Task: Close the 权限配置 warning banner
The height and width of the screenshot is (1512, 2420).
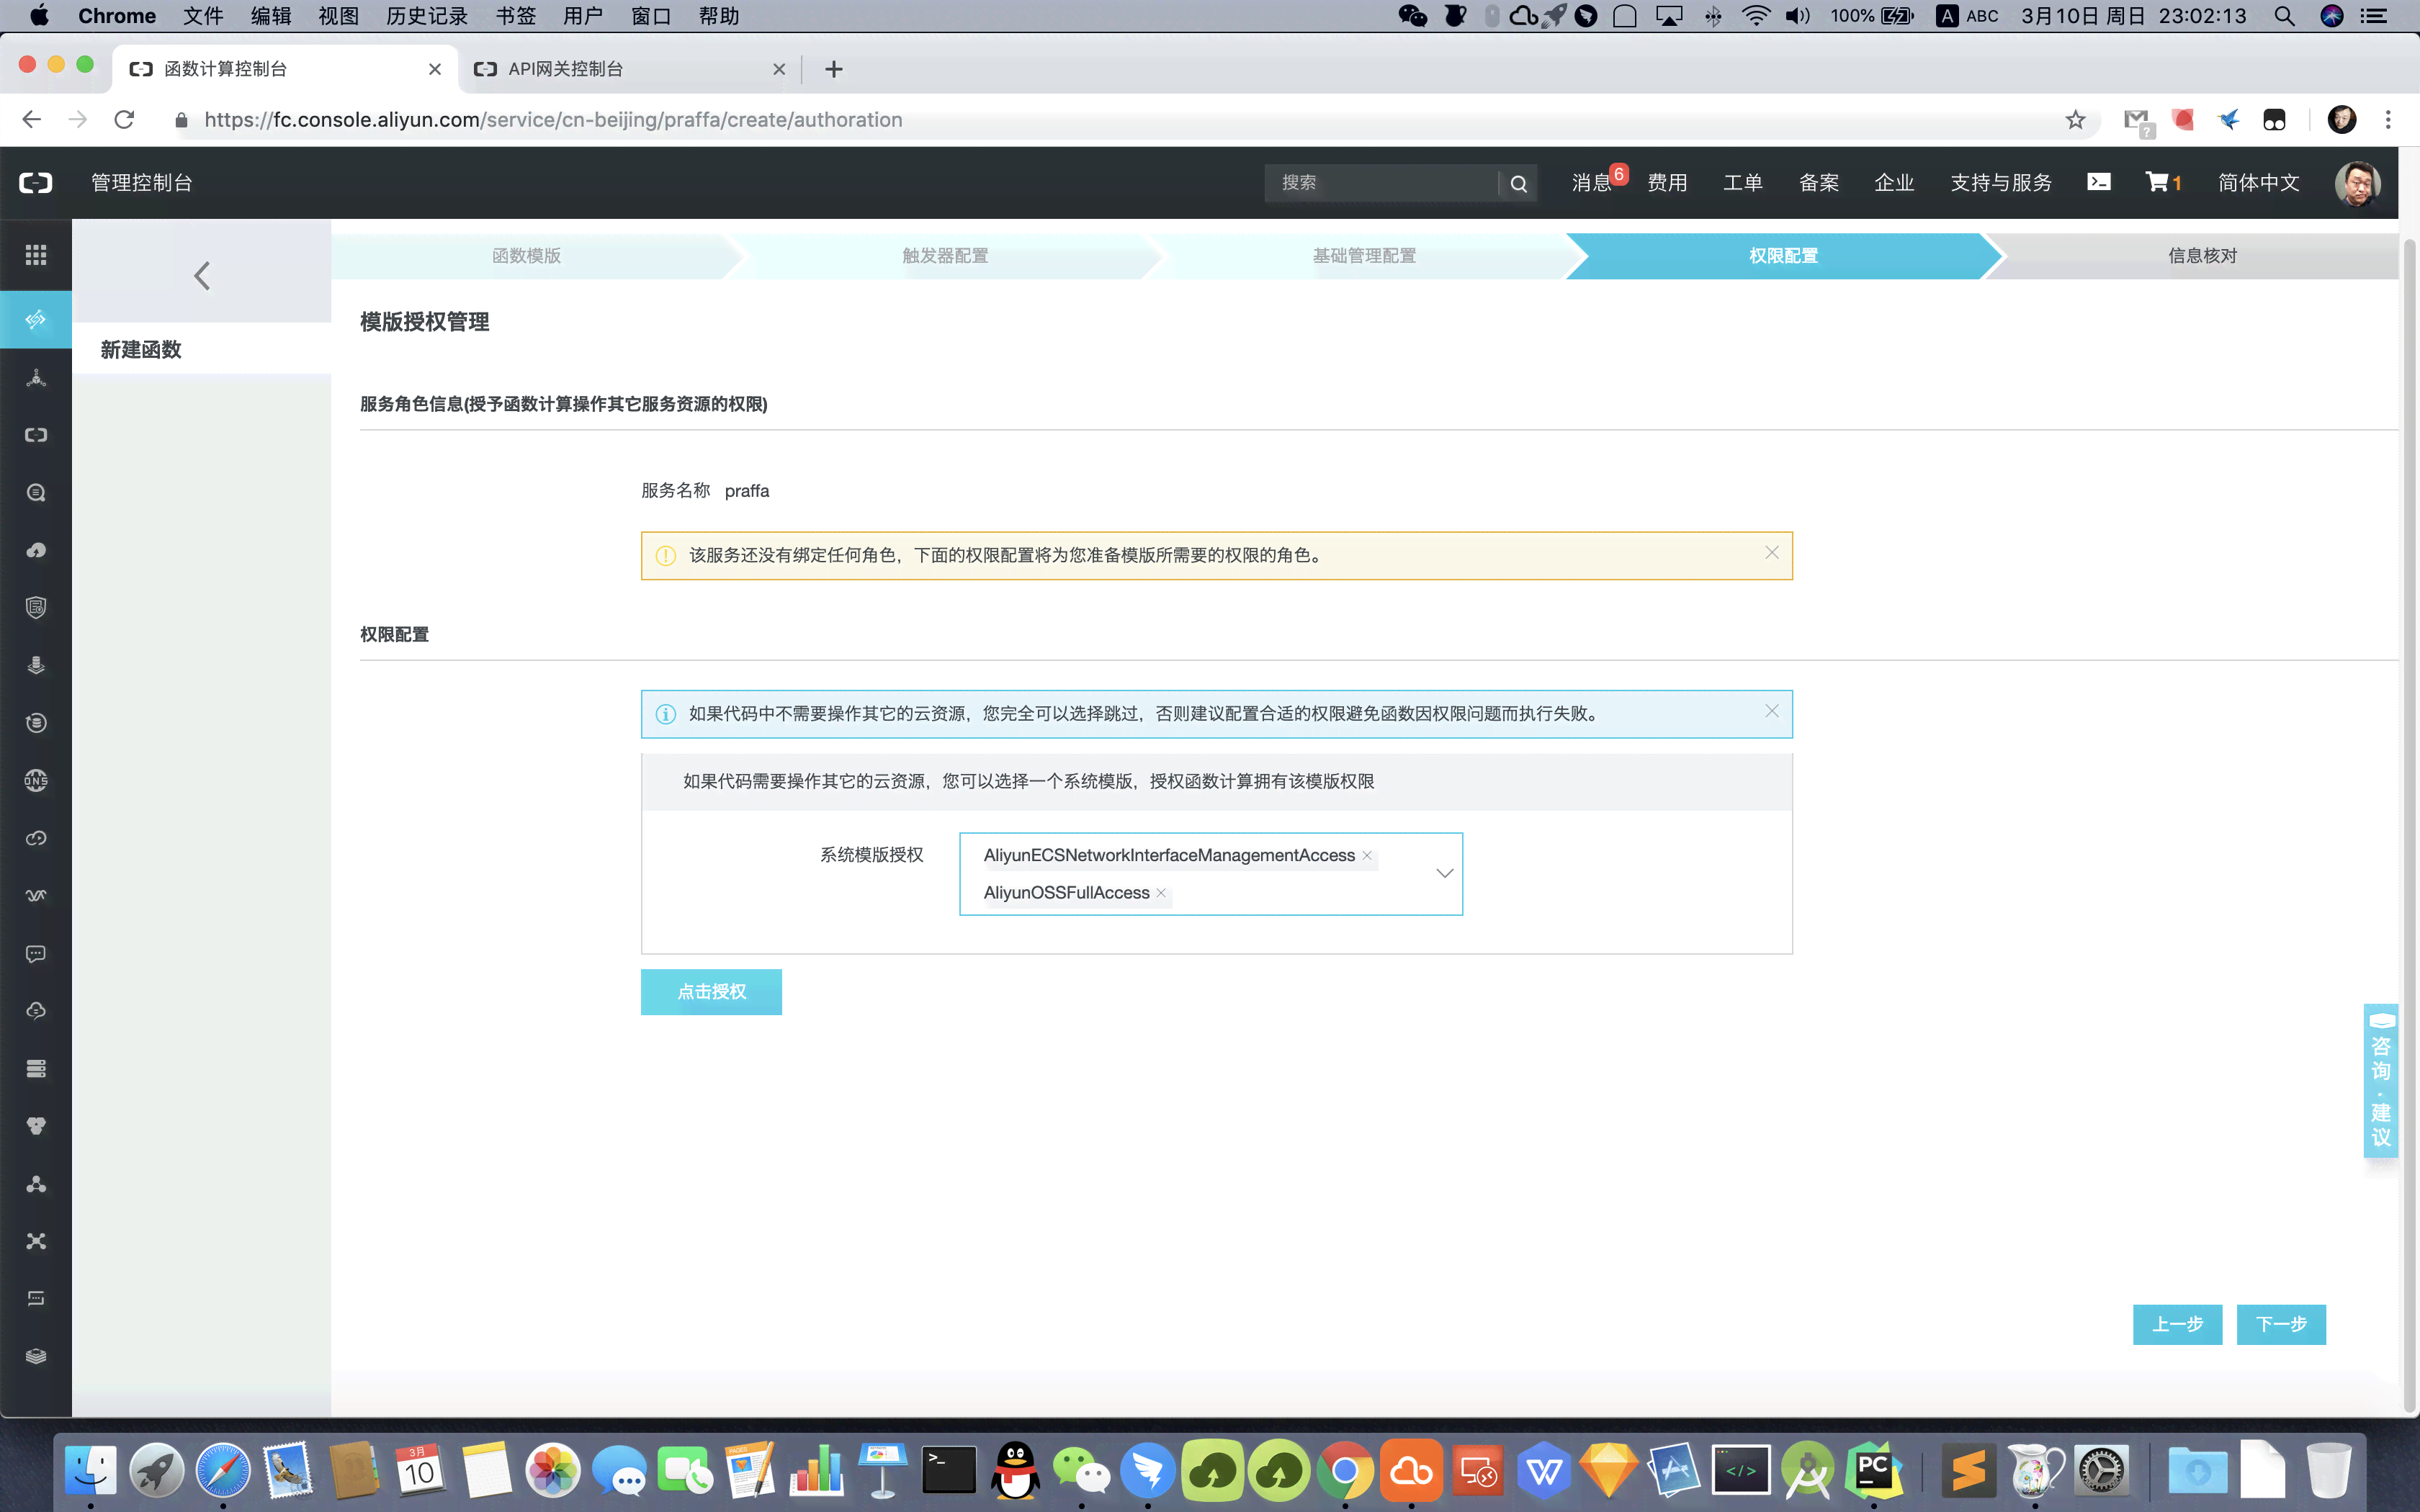Action: (x=1772, y=711)
